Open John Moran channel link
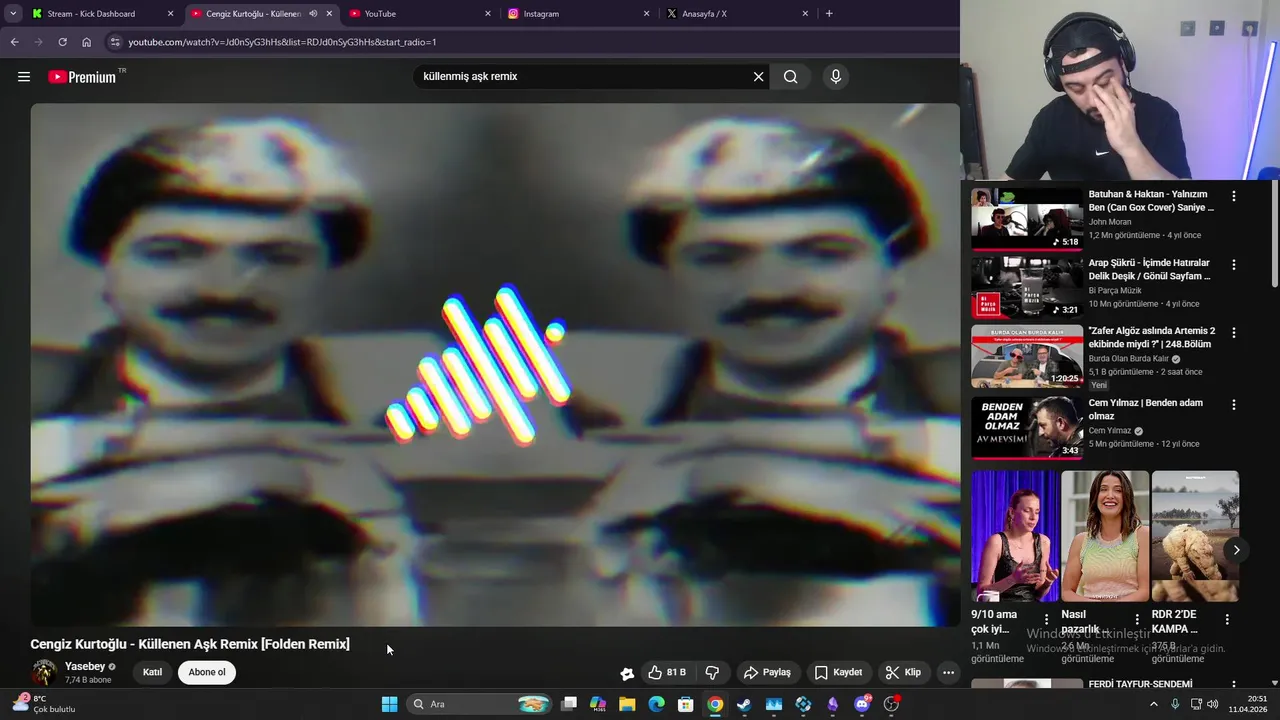1280x720 pixels. pos(1110,222)
